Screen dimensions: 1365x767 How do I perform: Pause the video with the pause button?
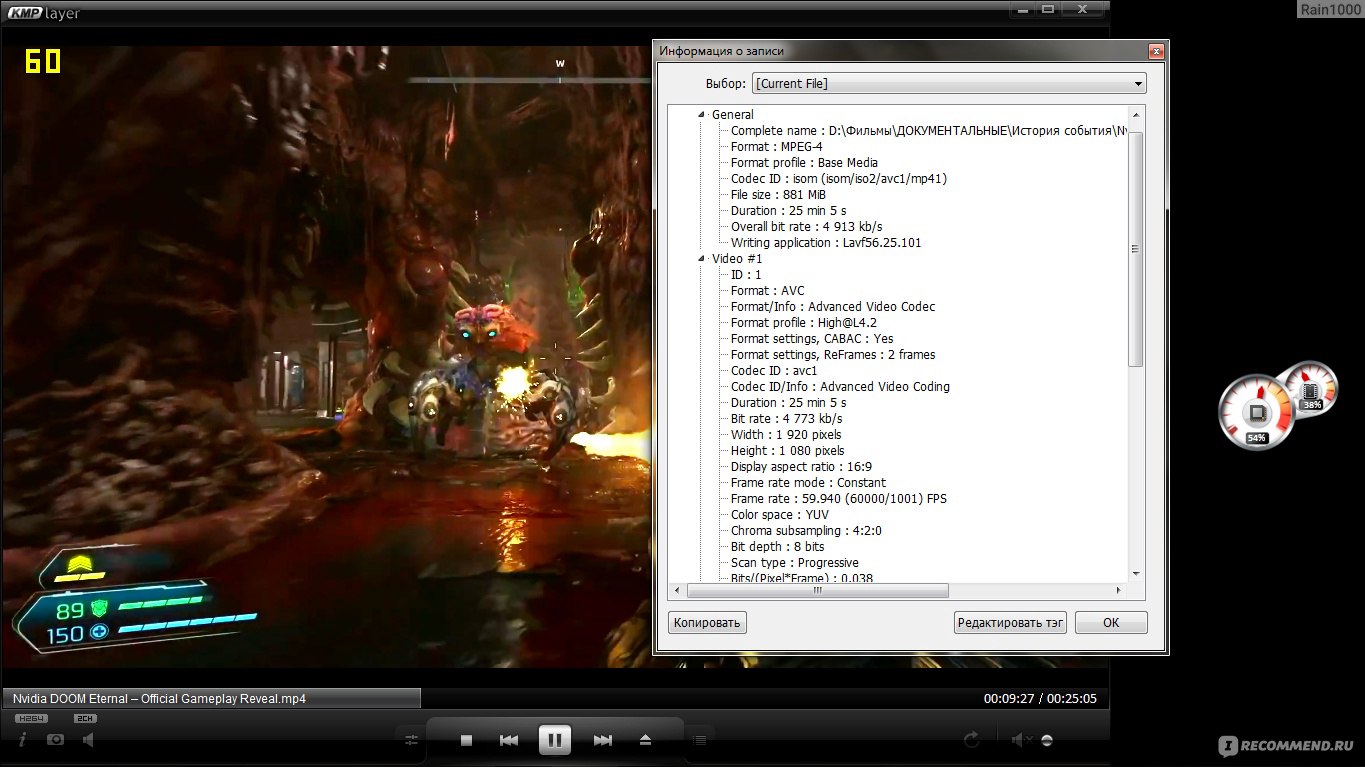(x=554, y=740)
